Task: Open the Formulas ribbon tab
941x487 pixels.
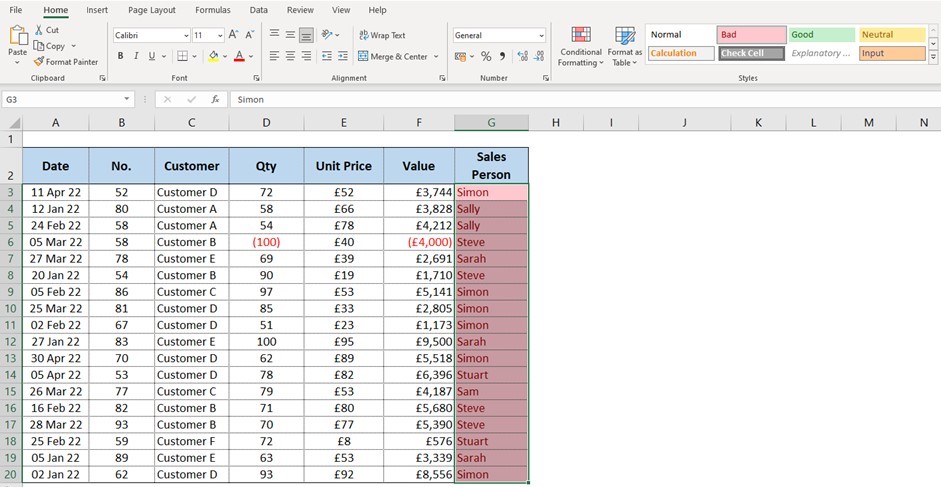Action: point(212,10)
